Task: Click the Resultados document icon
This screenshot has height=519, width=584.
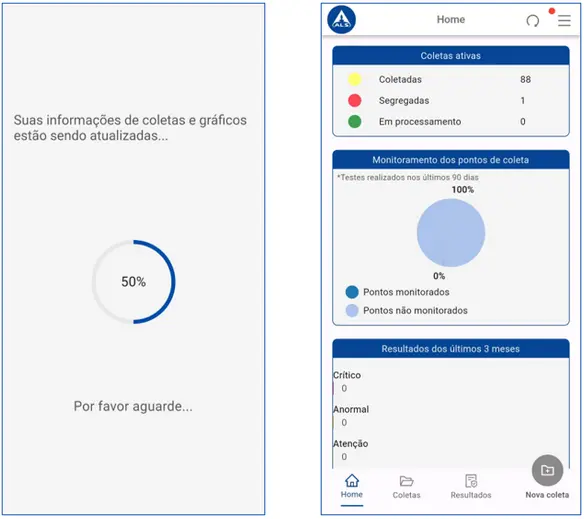Action: point(471,481)
